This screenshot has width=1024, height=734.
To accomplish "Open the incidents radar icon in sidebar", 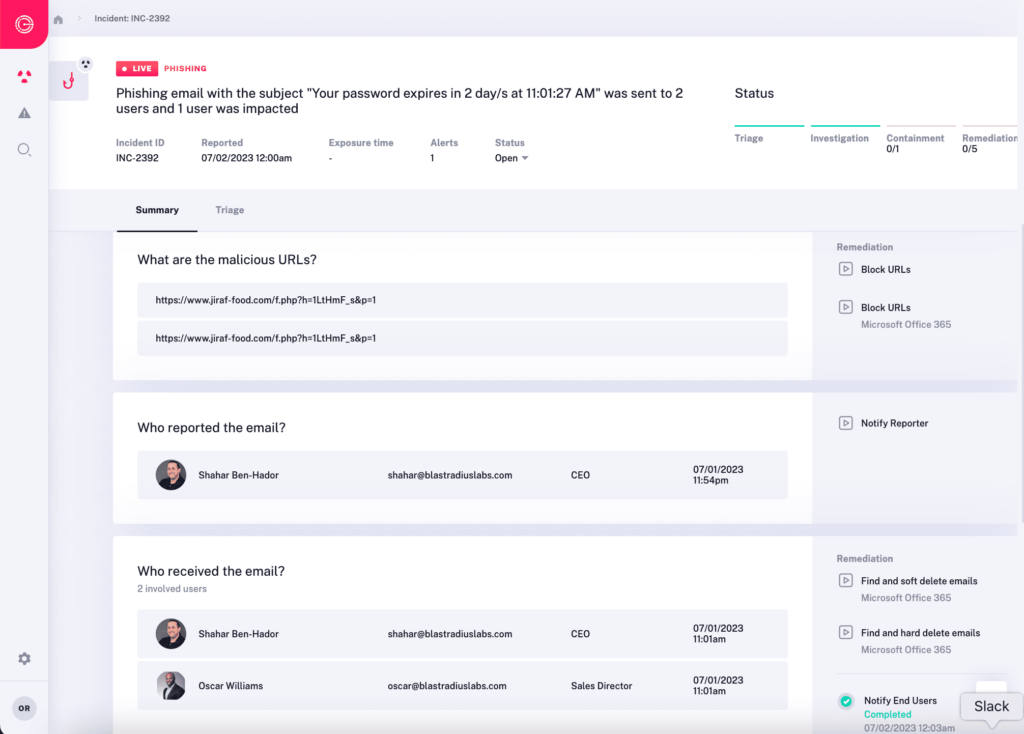I will tap(24, 77).
